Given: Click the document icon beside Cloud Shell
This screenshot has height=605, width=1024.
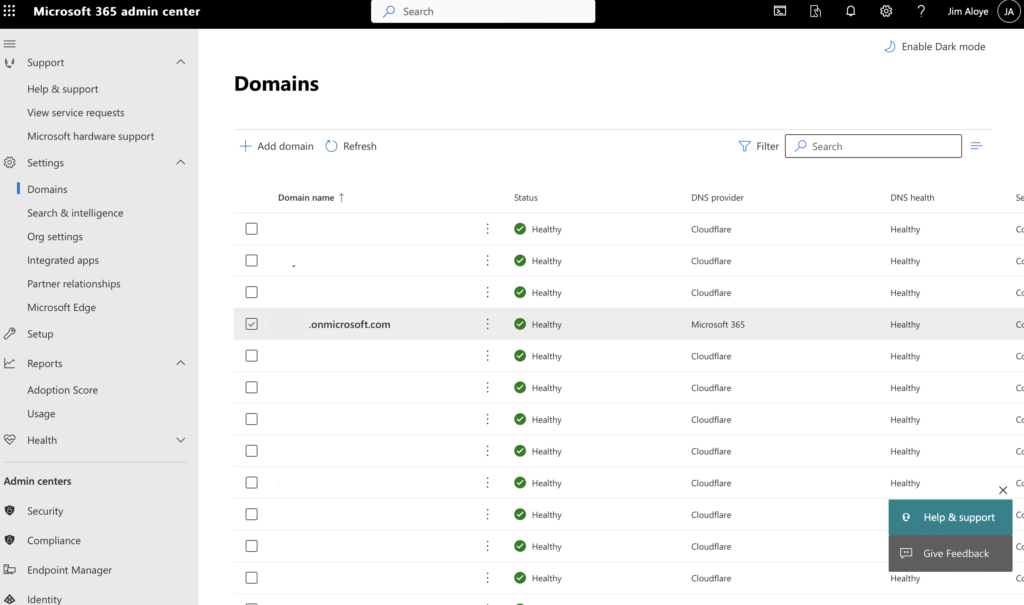Looking at the screenshot, I should tap(815, 11).
